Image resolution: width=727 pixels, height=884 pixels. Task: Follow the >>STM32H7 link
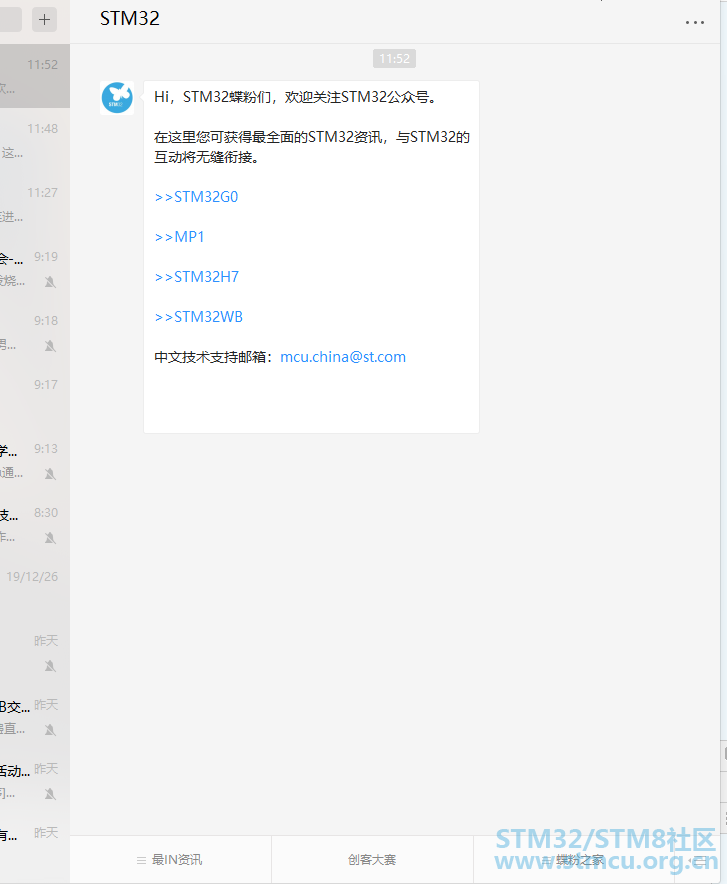(x=196, y=277)
